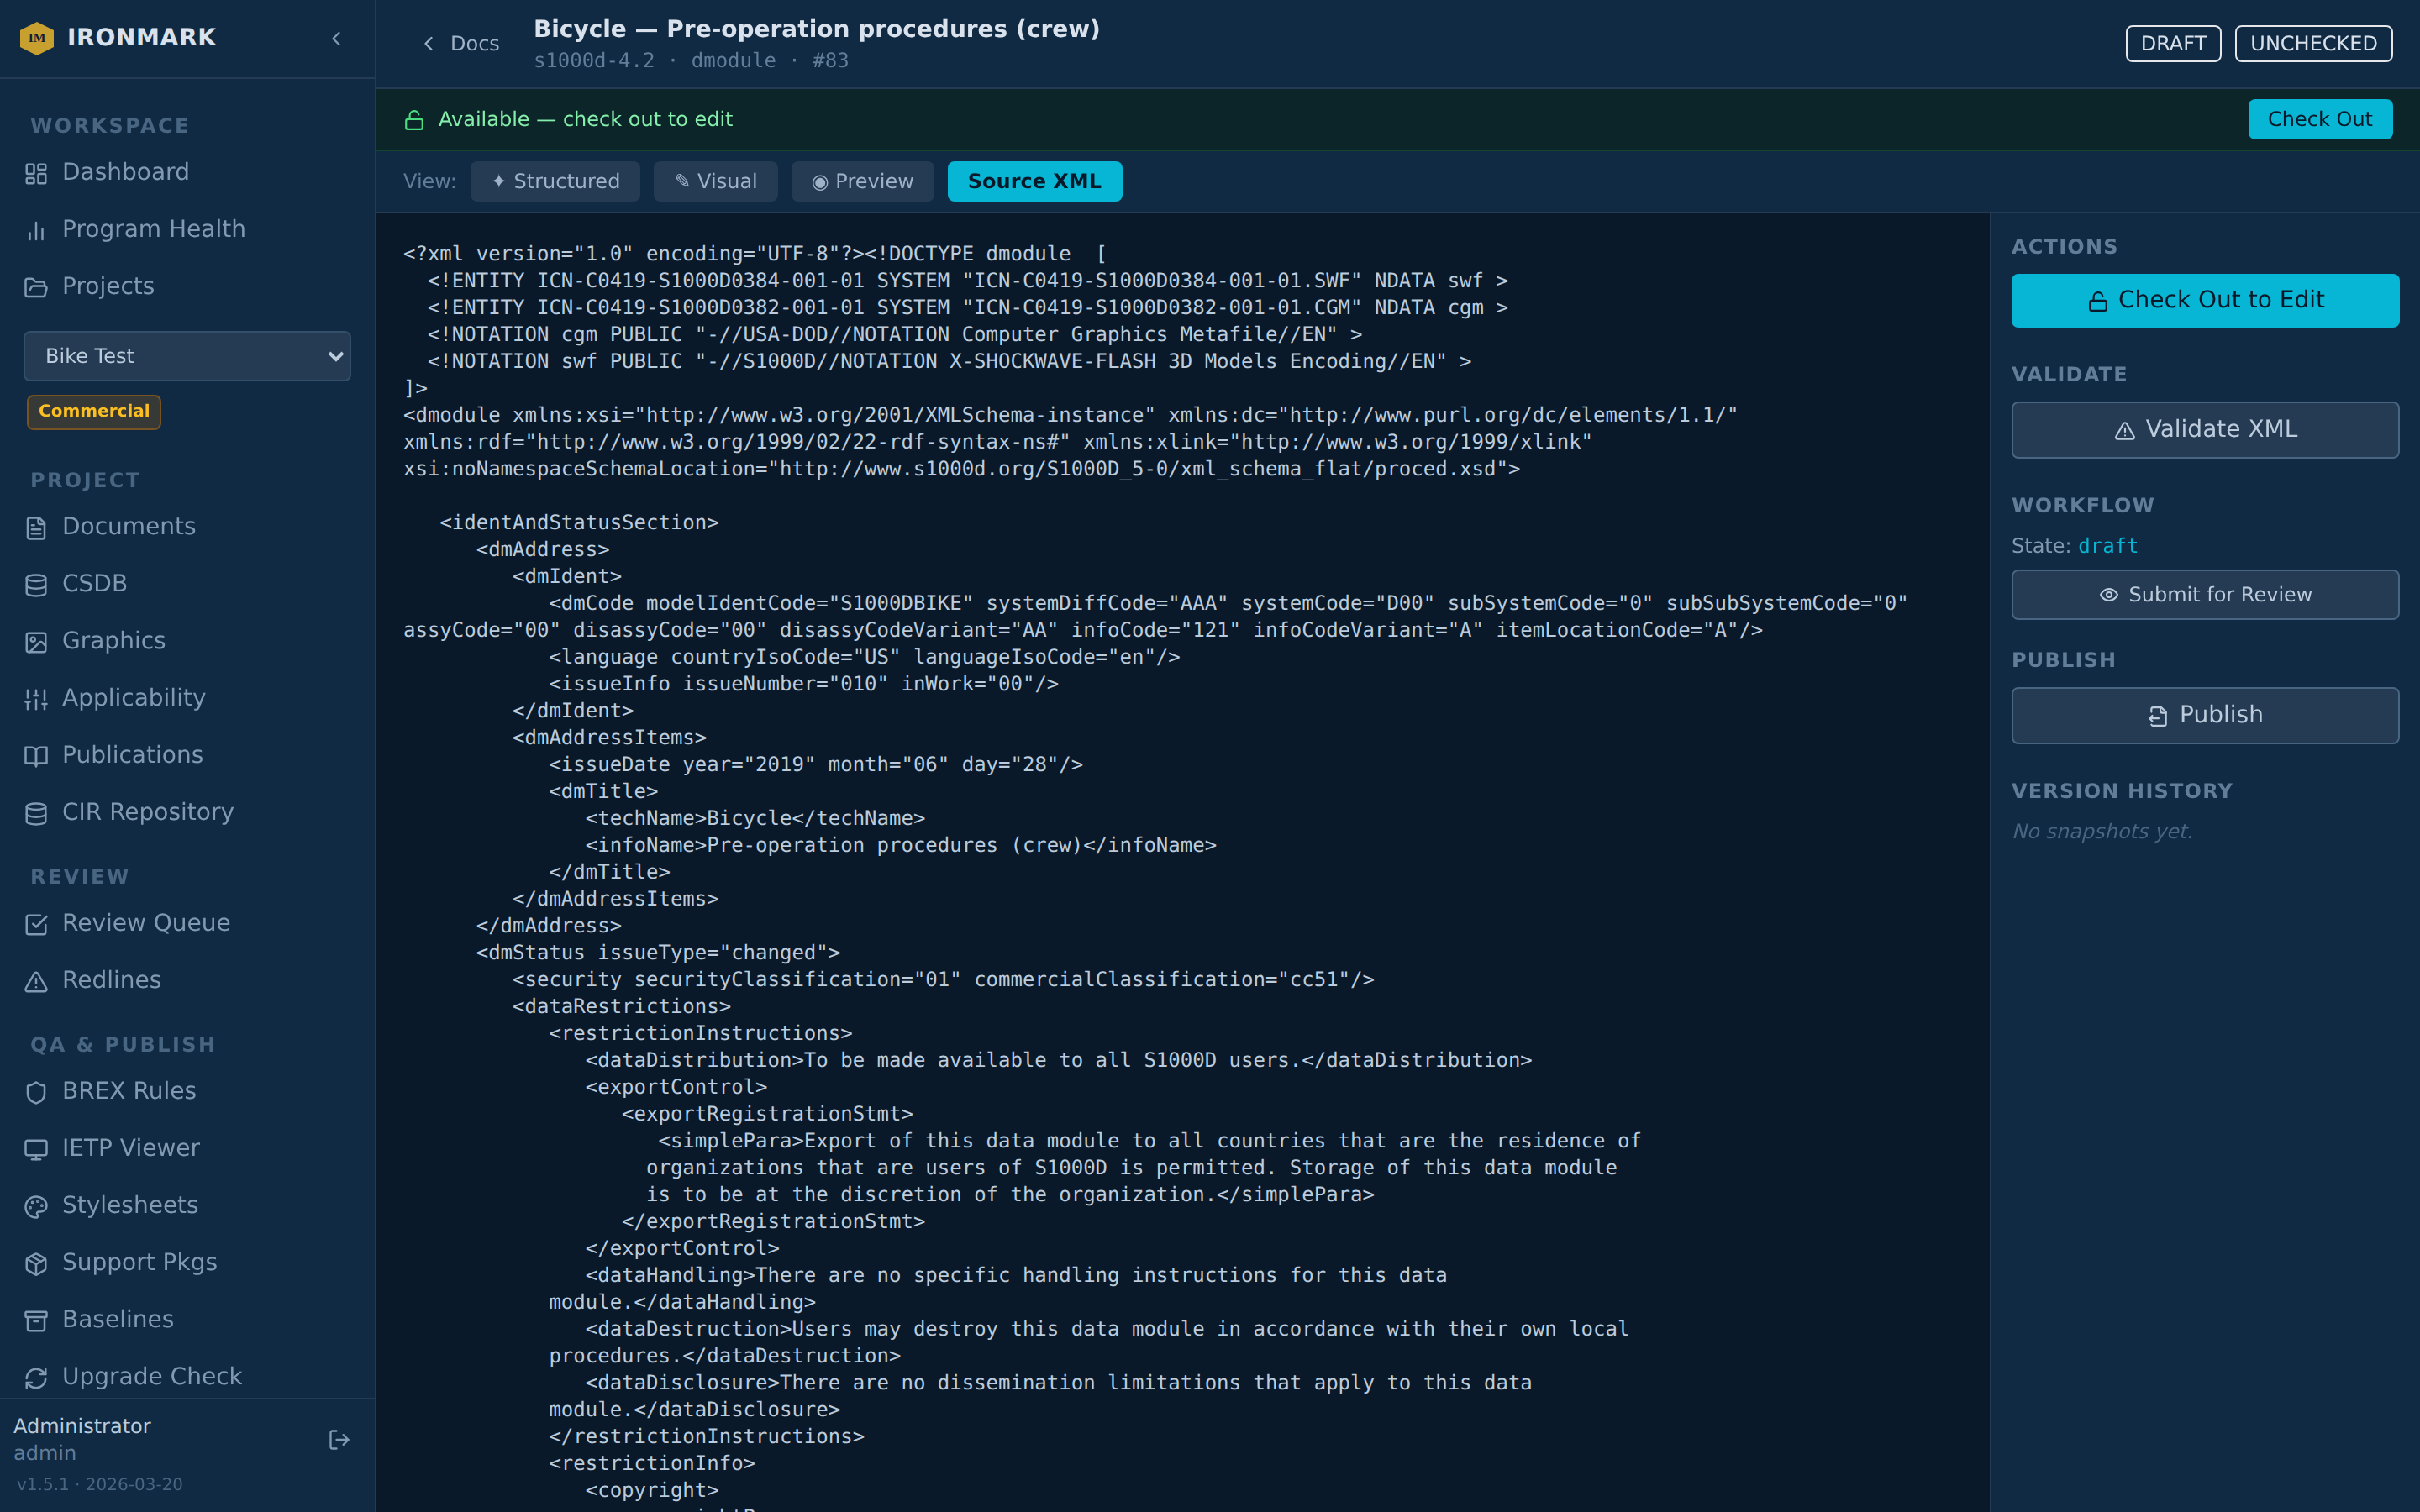Click Check Out in the green banner

(2319, 119)
